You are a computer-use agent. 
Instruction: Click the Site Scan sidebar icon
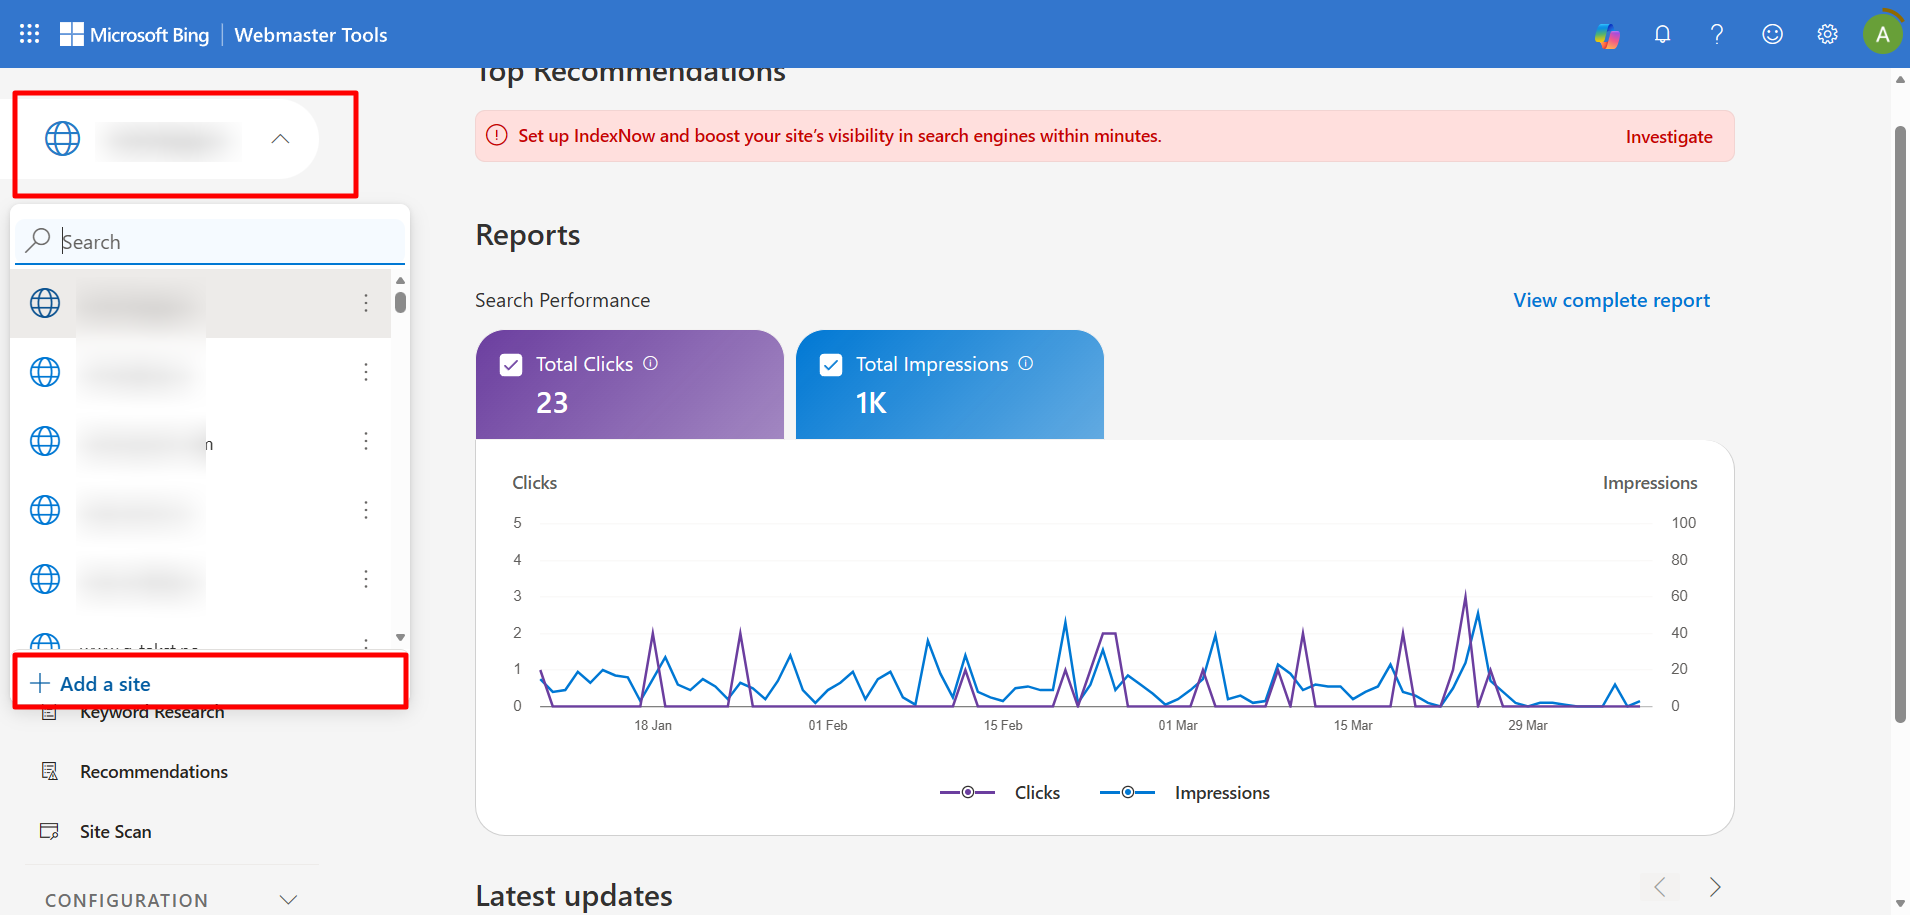click(50, 830)
